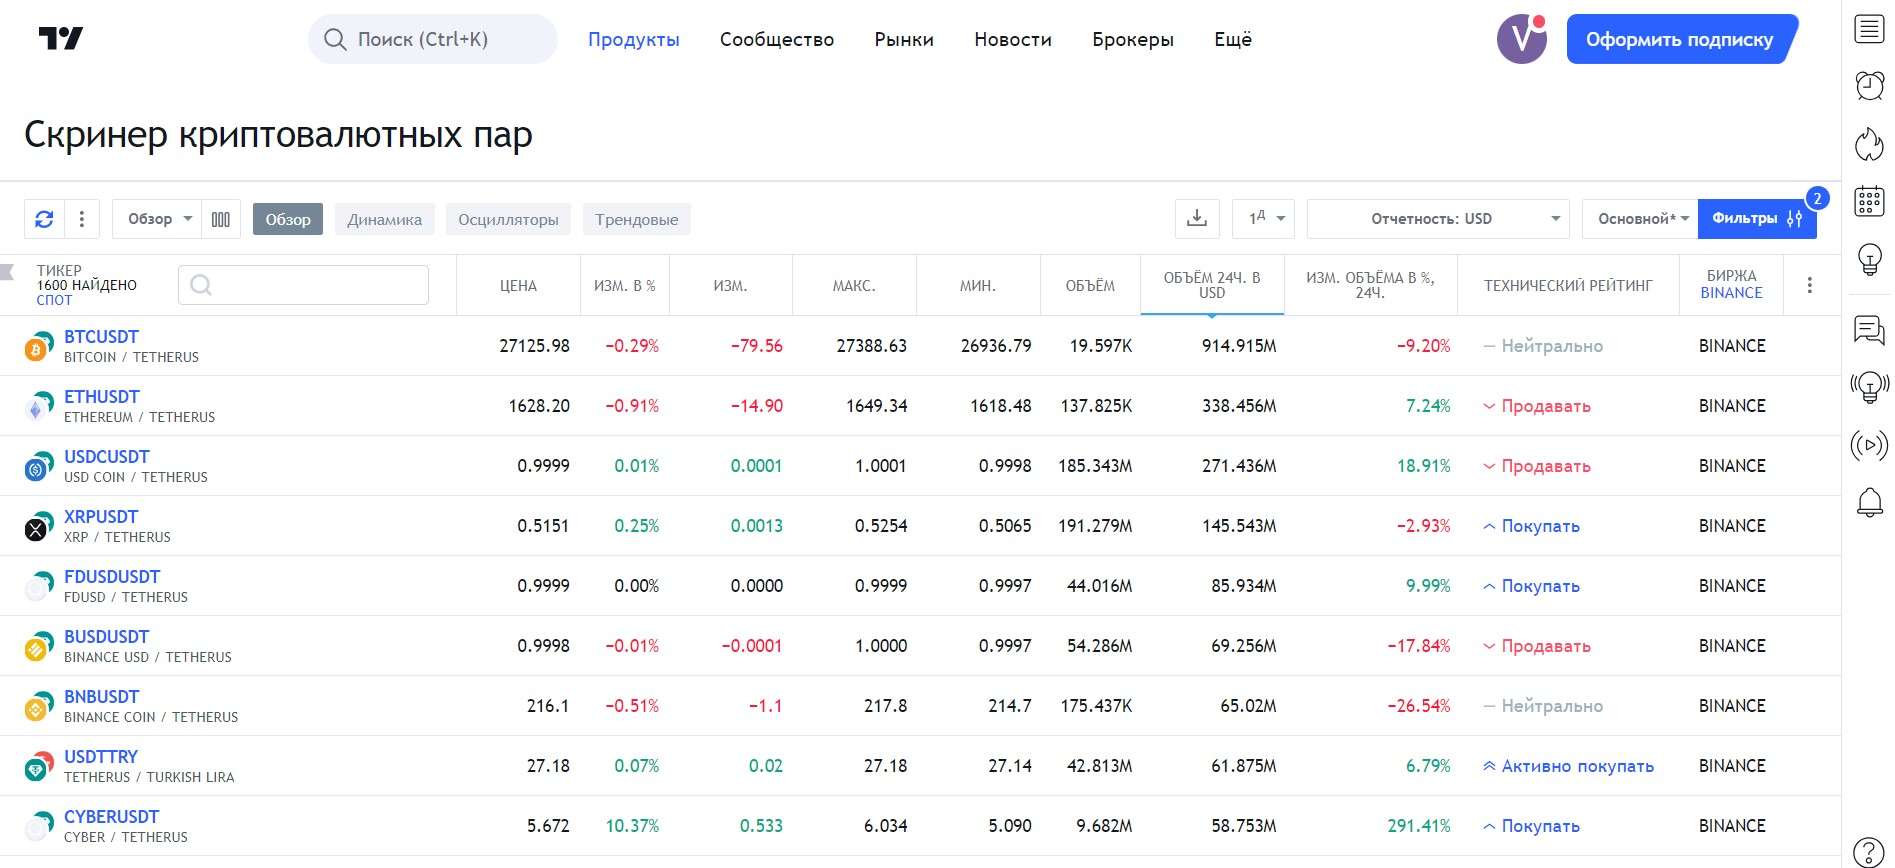Open the Основной* screen dropdown
Screen dimensions: 1895x868
[1640, 218]
